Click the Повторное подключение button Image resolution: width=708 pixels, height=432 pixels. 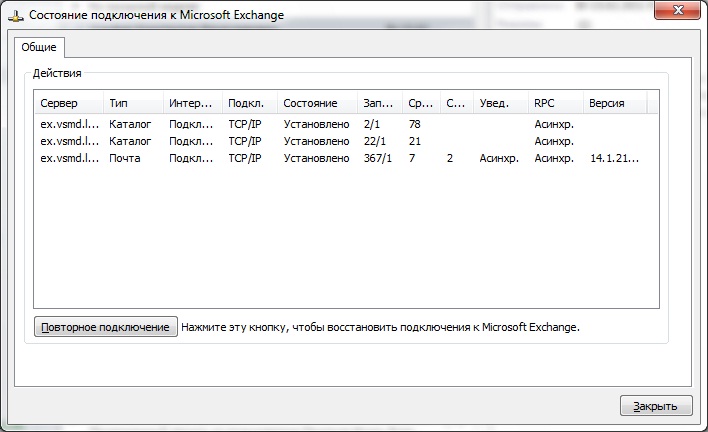(106, 327)
